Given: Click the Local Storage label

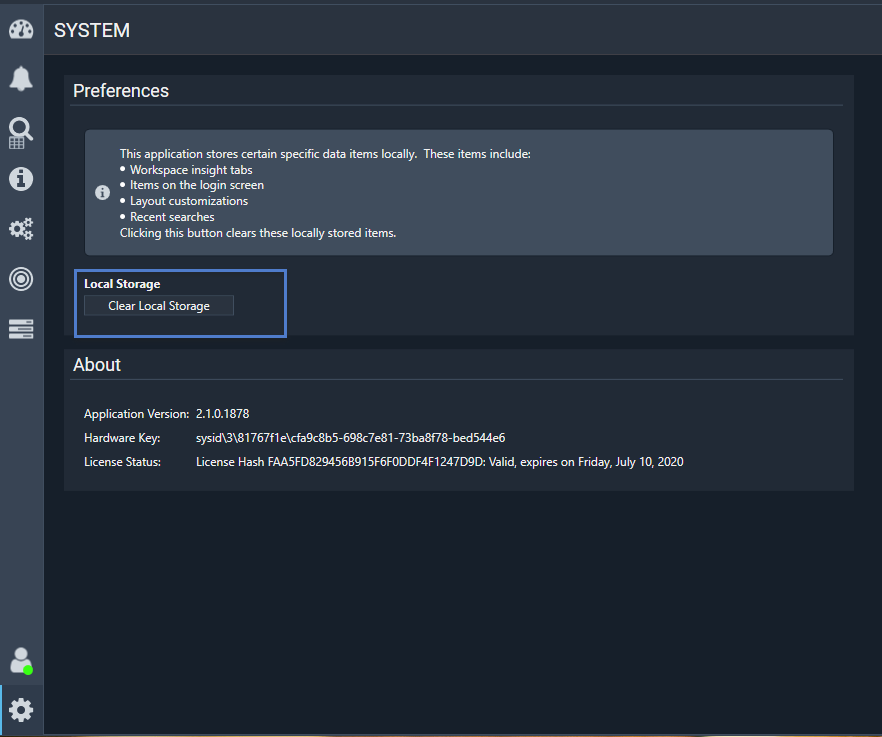Looking at the screenshot, I should (122, 284).
